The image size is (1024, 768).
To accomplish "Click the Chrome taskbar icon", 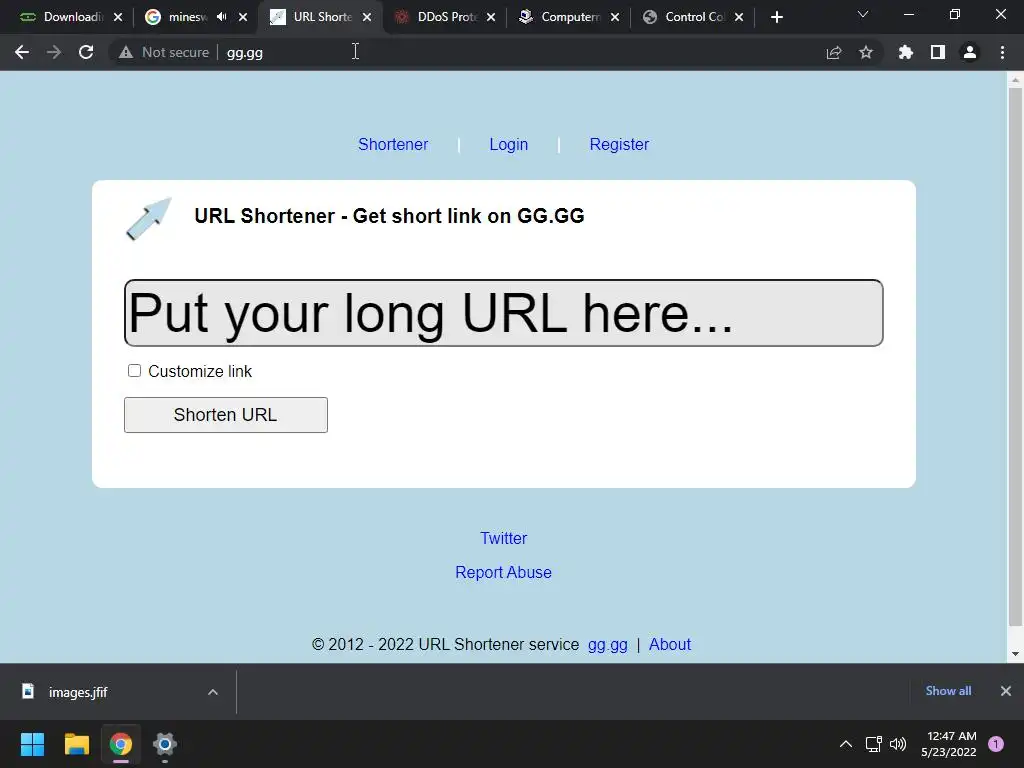I will (x=120, y=744).
